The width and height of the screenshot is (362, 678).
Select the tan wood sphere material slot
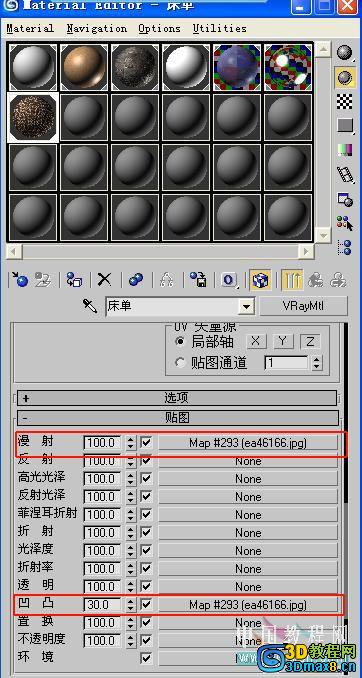[x=84, y=67]
